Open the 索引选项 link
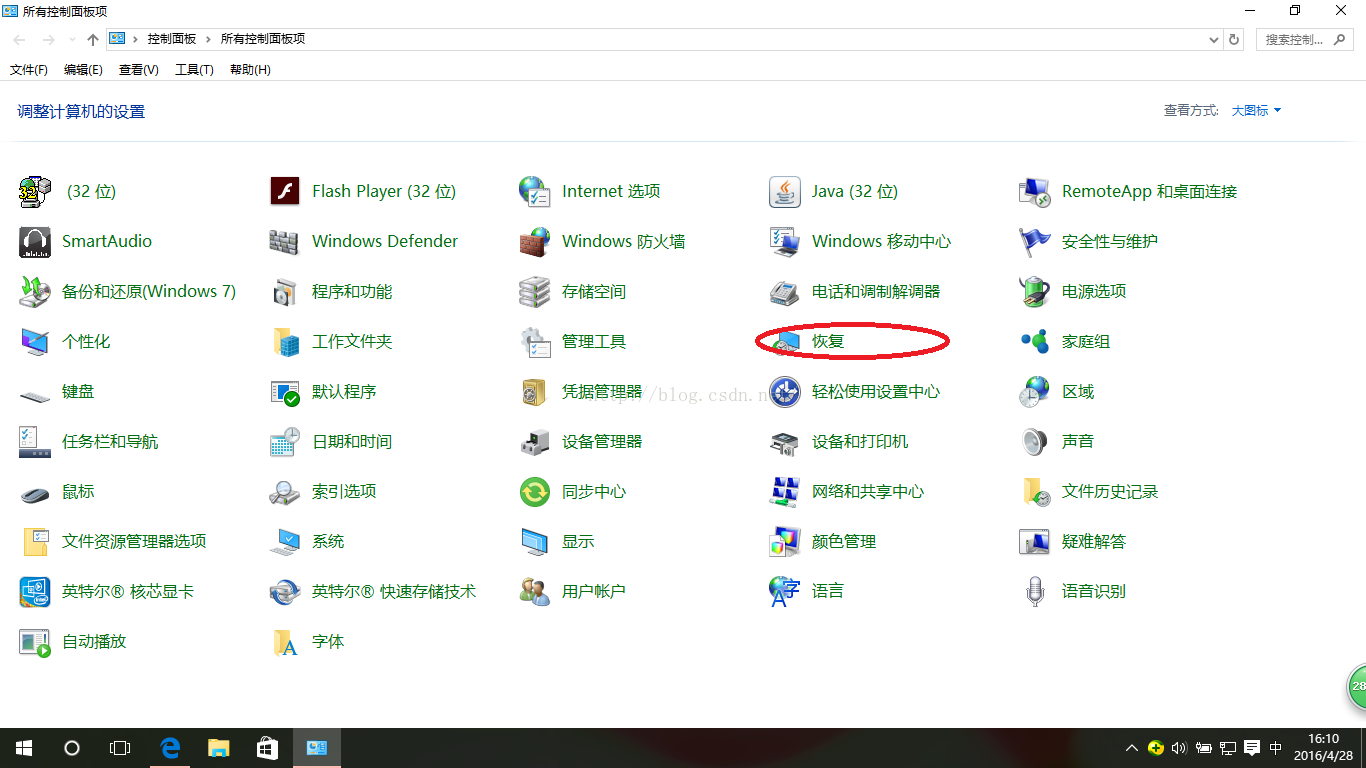The image size is (1366, 768). pyautogui.click(x=344, y=491)
